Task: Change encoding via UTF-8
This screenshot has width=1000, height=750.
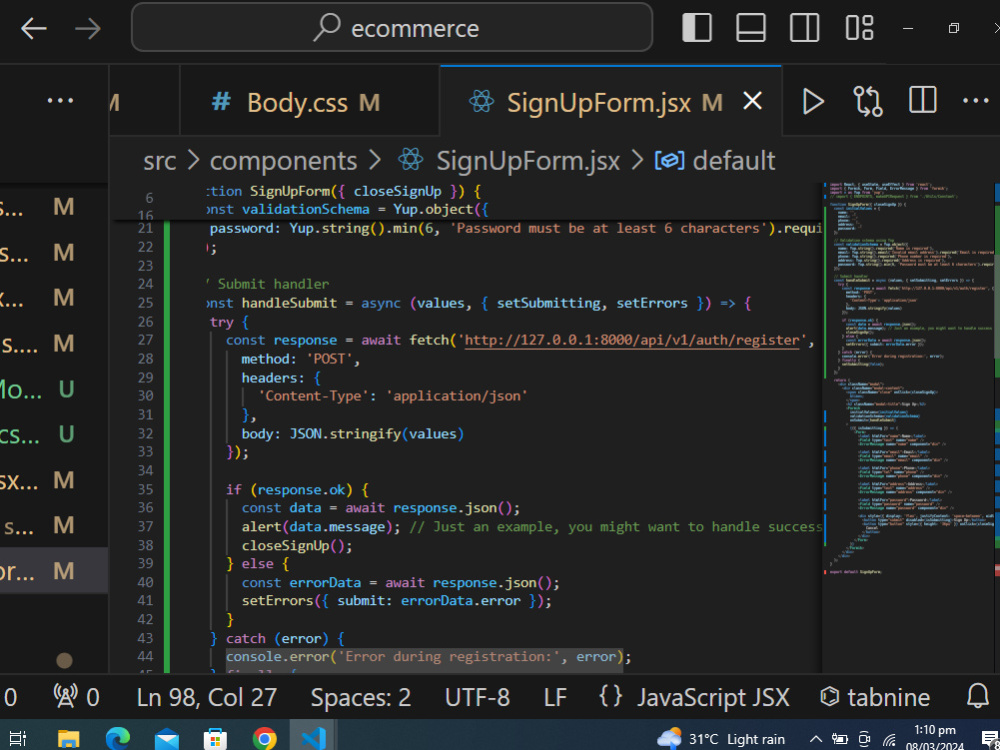Action: pos(477,697)
